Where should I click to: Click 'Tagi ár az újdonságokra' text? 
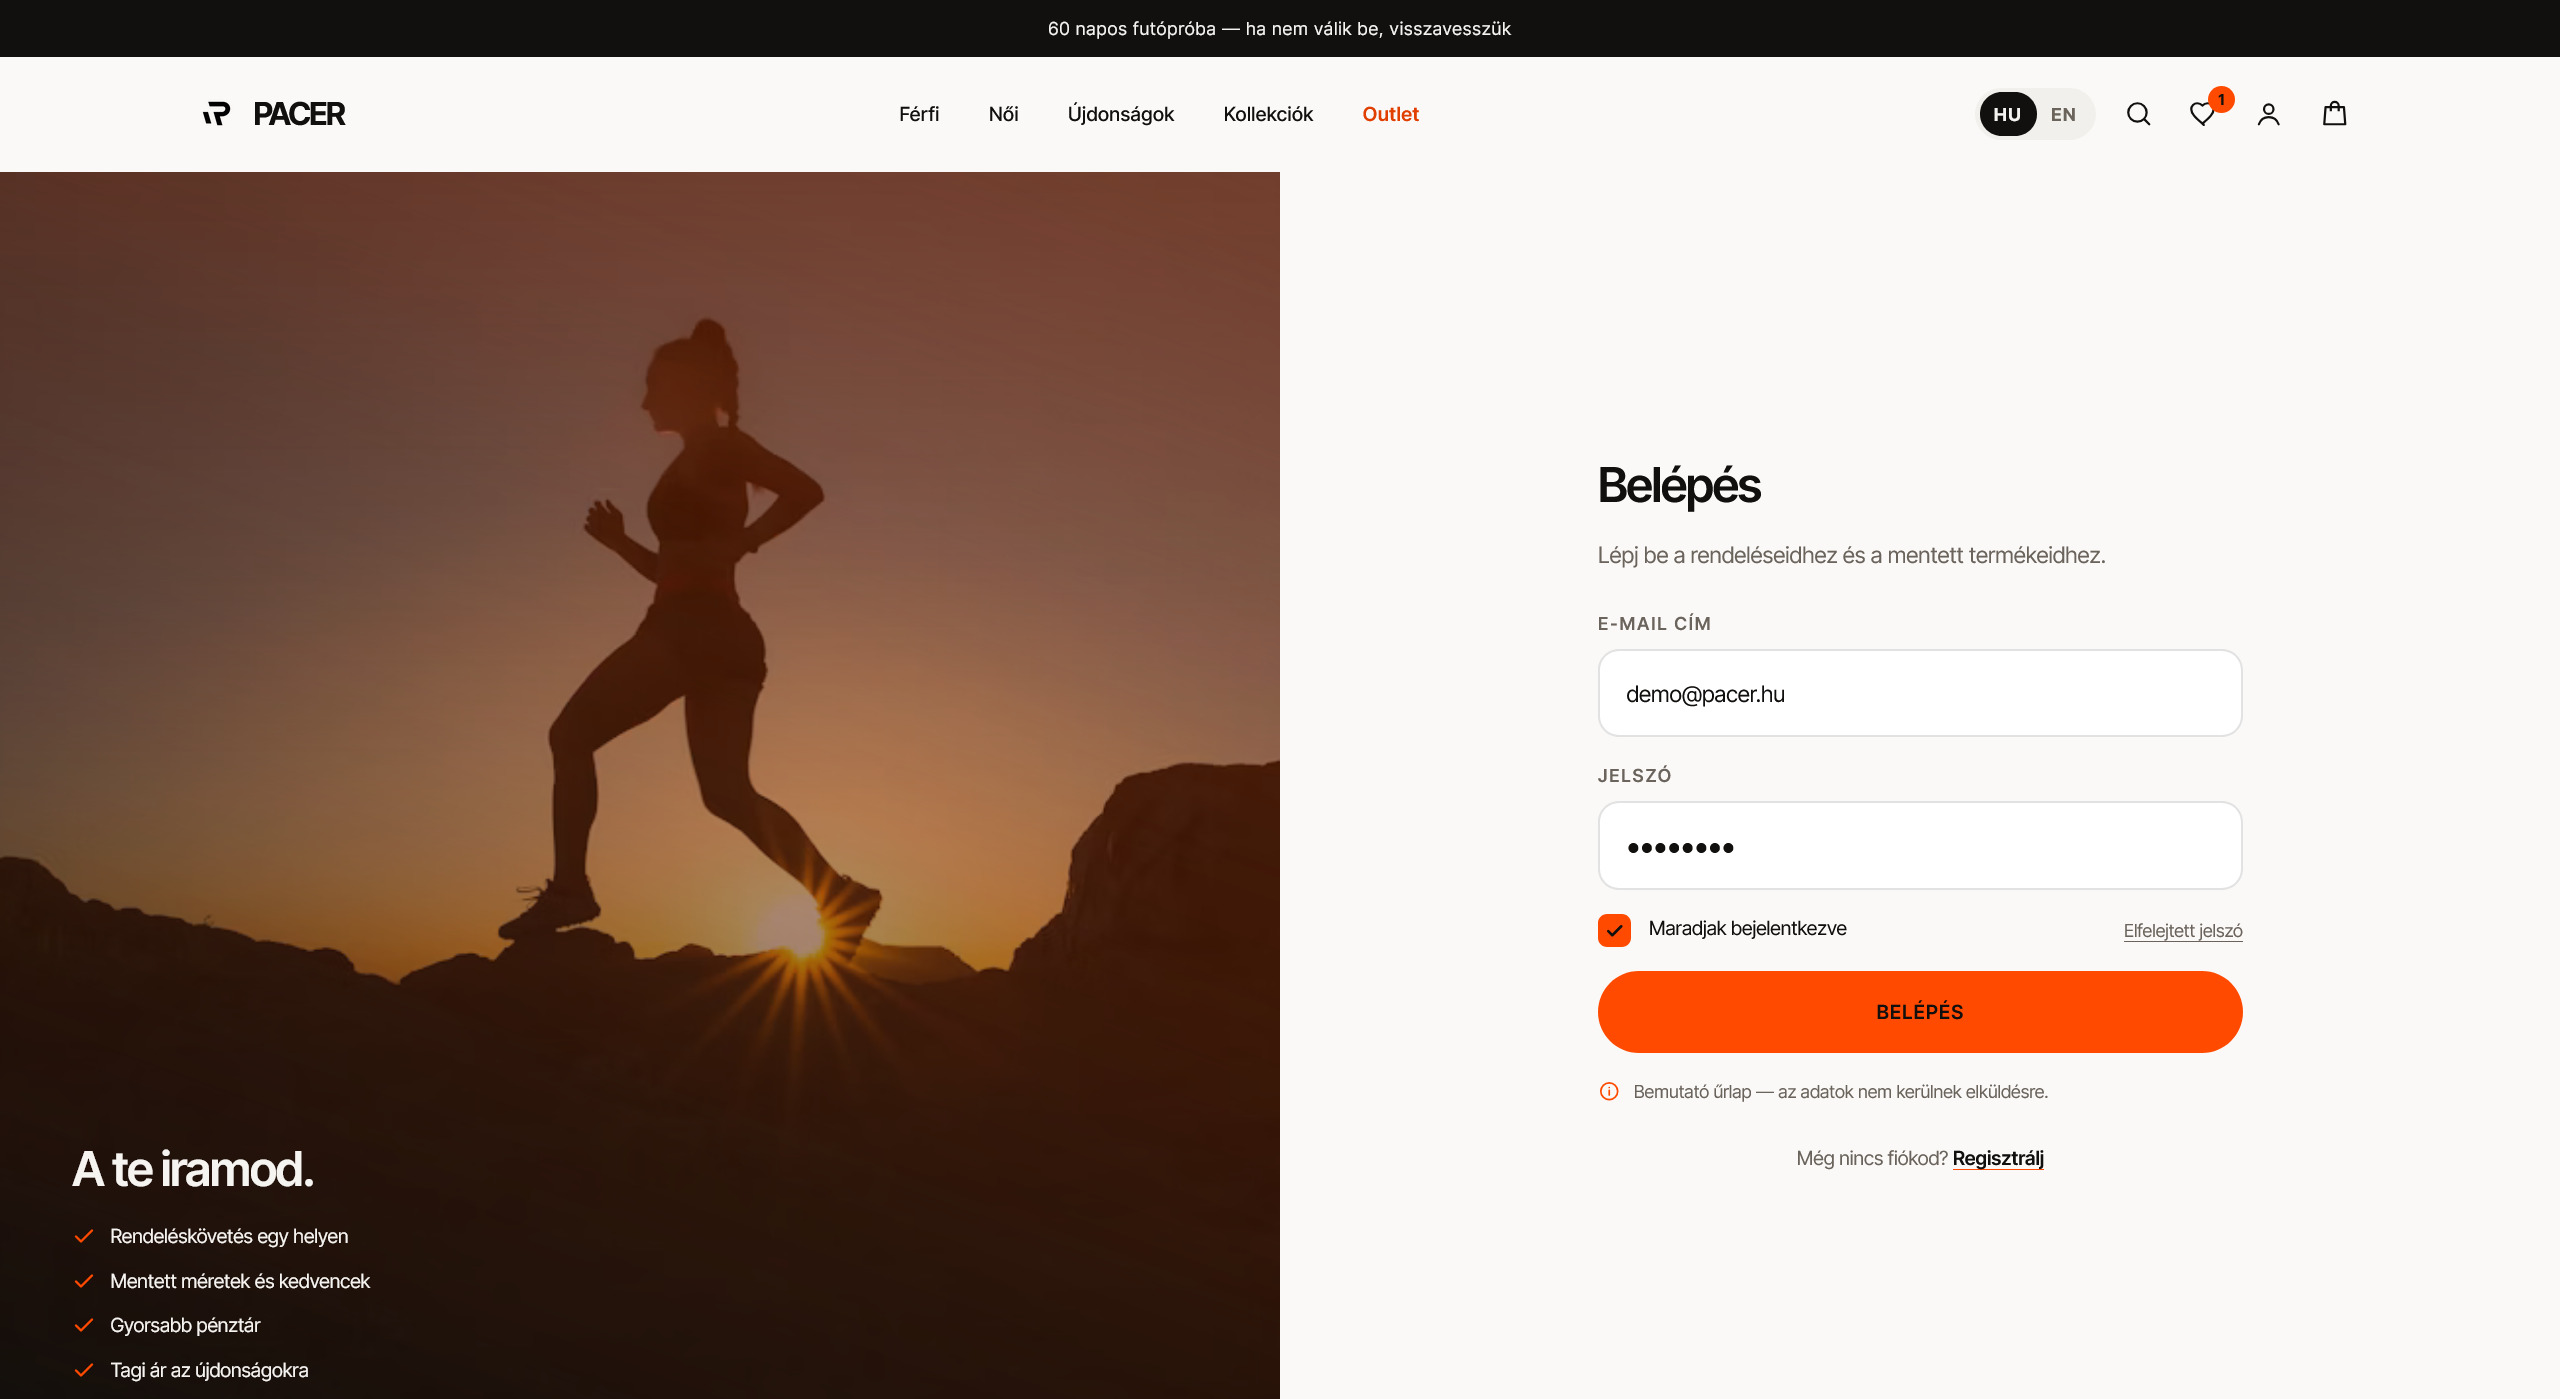209,1370
